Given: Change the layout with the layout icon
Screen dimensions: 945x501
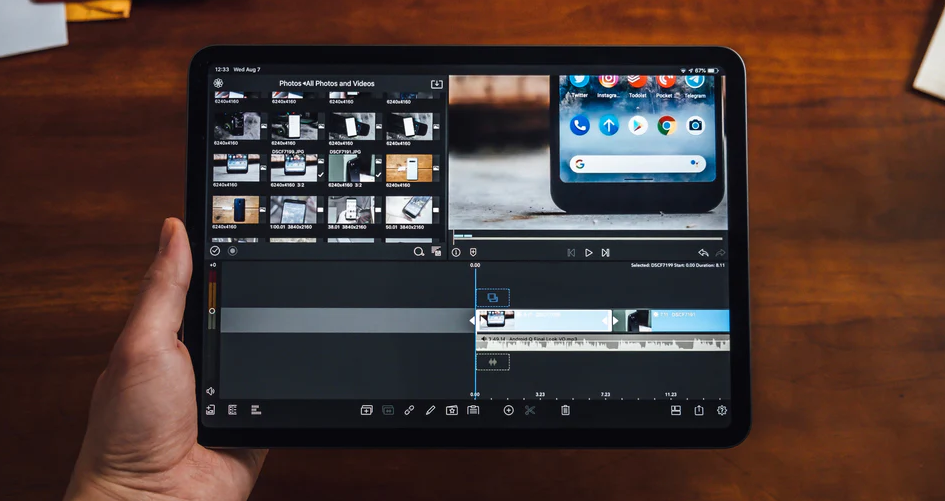Looking at the screenshot, I should (676, 410).
